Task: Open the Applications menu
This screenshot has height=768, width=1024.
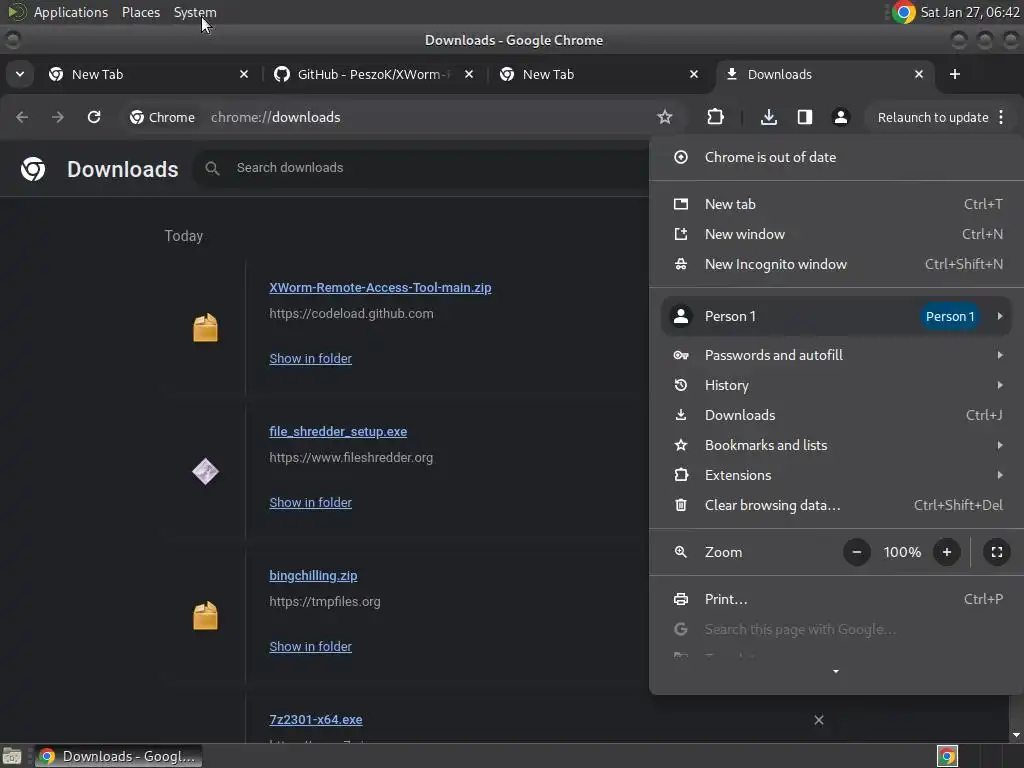Action: coord(71,12)
